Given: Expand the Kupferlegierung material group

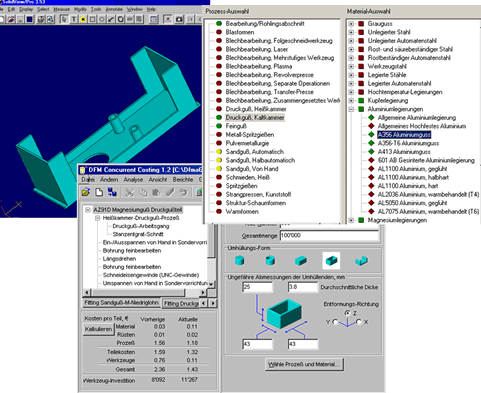Looking at the screenshot, I should click(x=351, y=100).
